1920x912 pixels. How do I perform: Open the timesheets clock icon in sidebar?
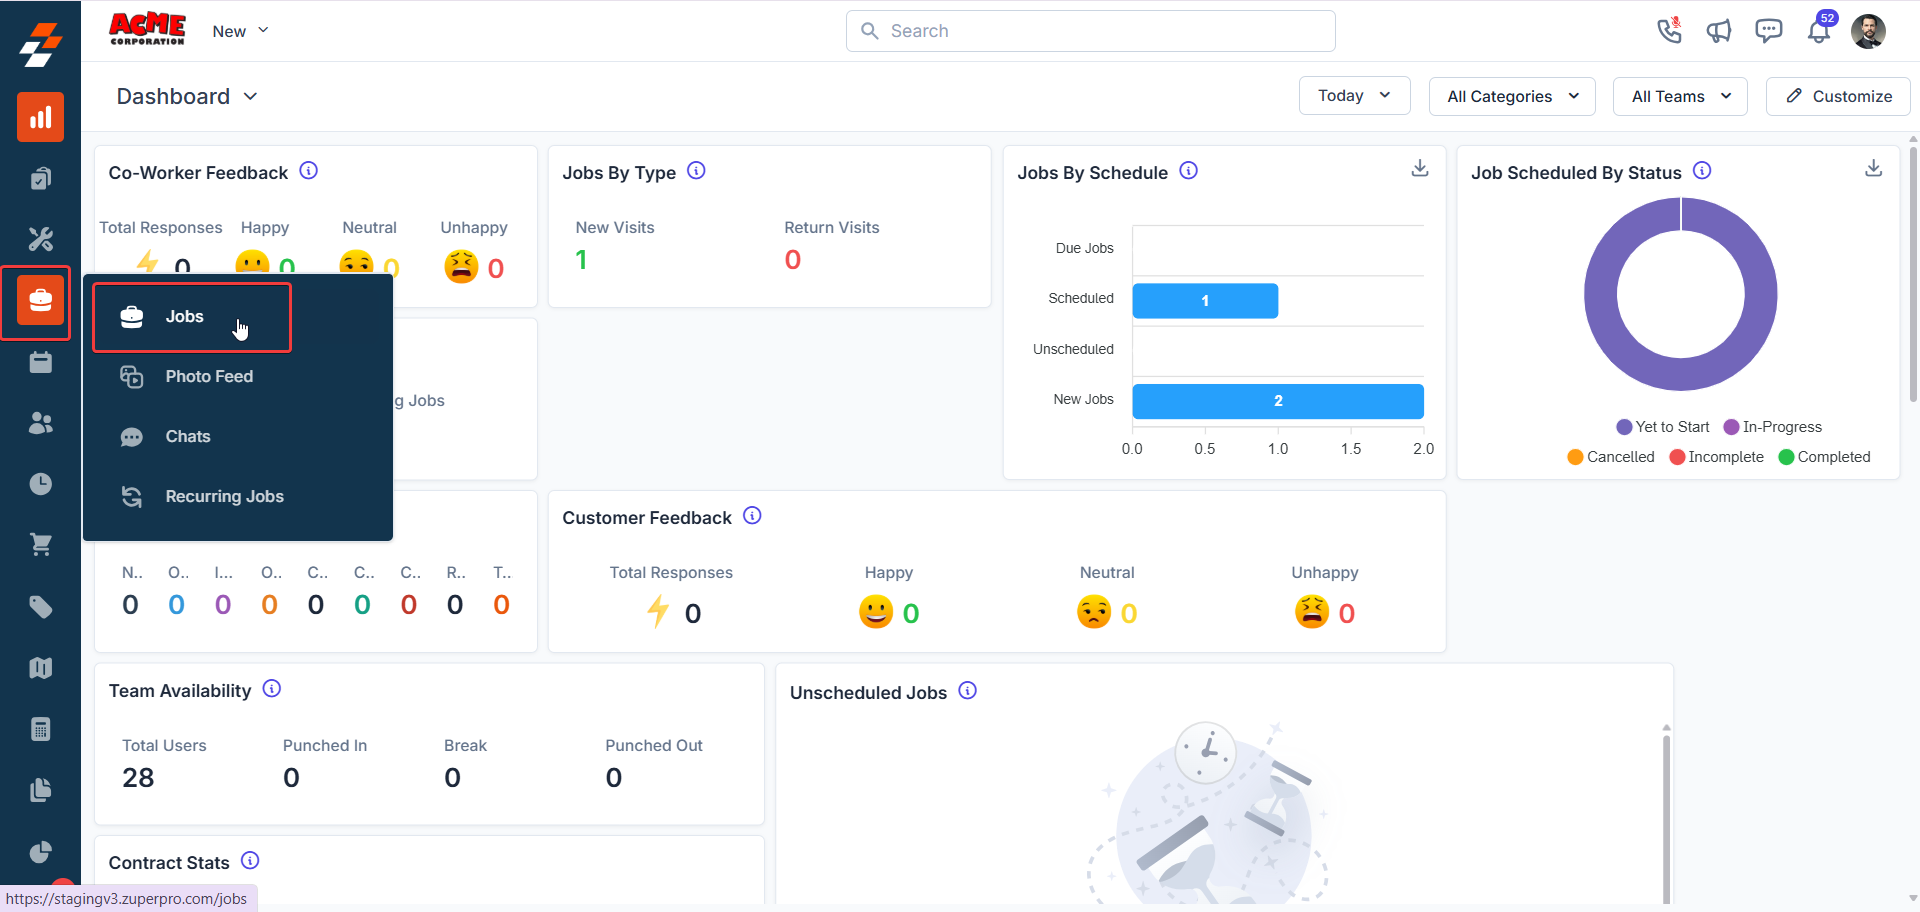40,484
